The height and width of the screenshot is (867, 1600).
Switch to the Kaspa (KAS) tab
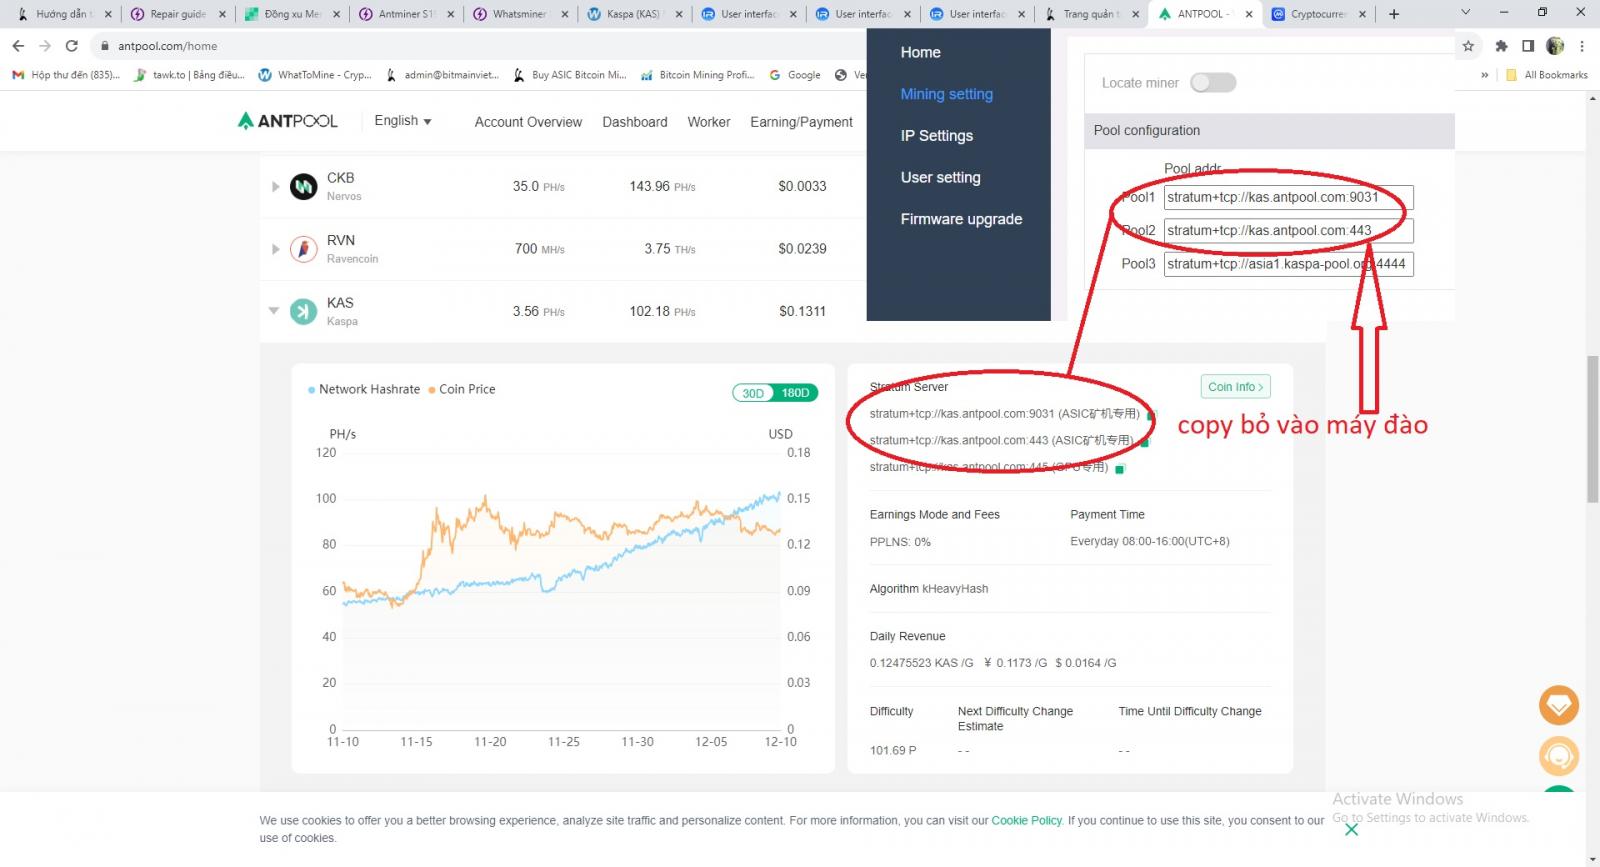click(632, 14)
